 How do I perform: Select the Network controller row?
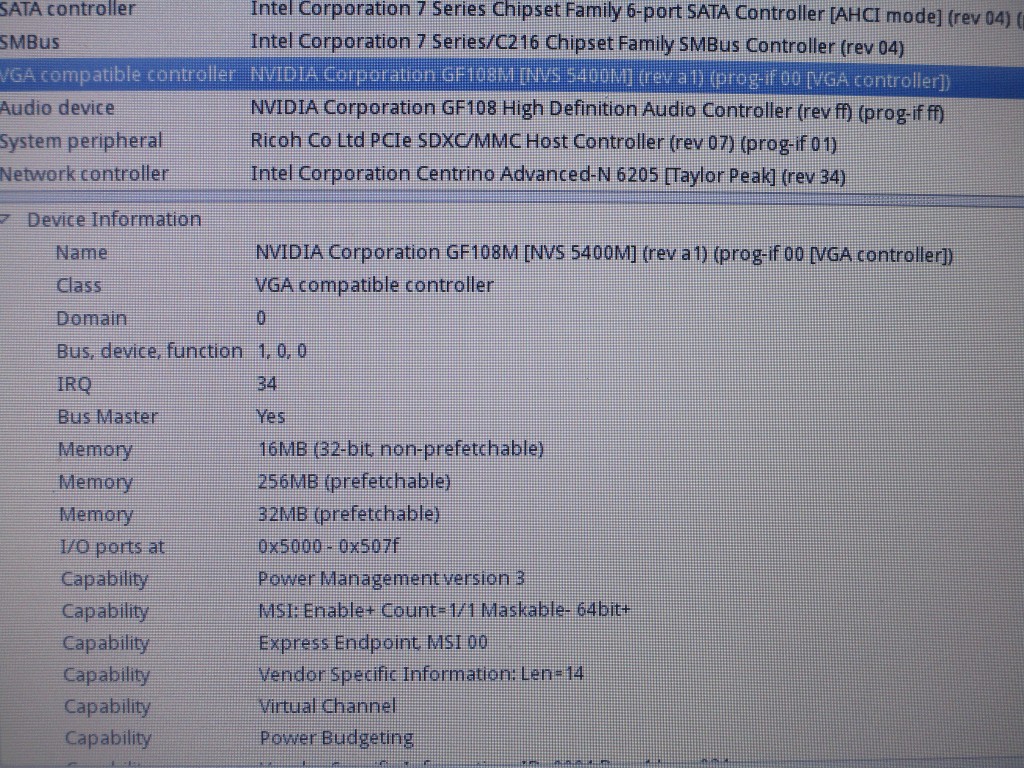pyautogui.click(x=512, y=175)
